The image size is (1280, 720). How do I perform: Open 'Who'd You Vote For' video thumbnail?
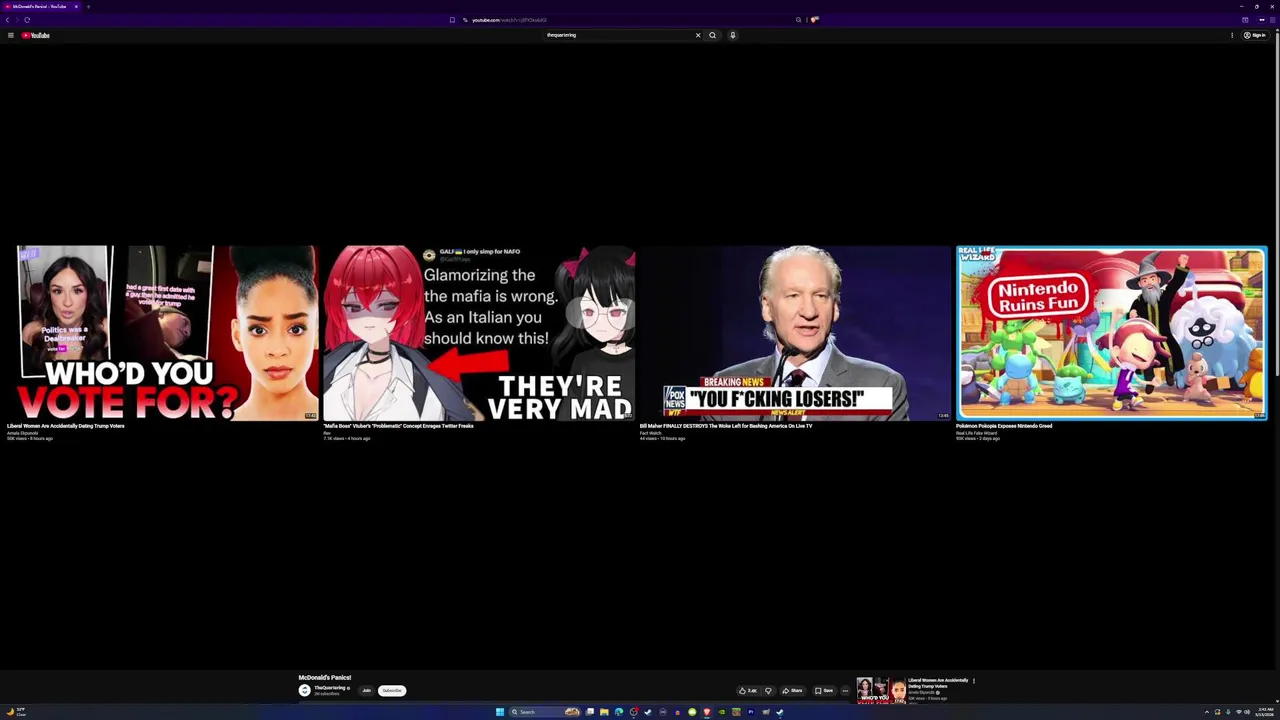(162, 333)
